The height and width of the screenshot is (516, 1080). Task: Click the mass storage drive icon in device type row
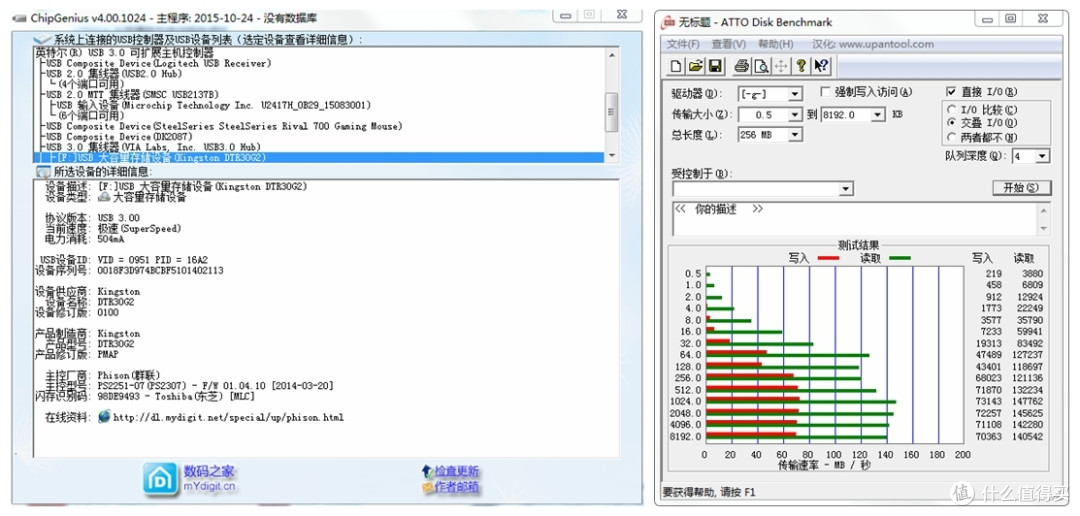(x=104, y=197)
